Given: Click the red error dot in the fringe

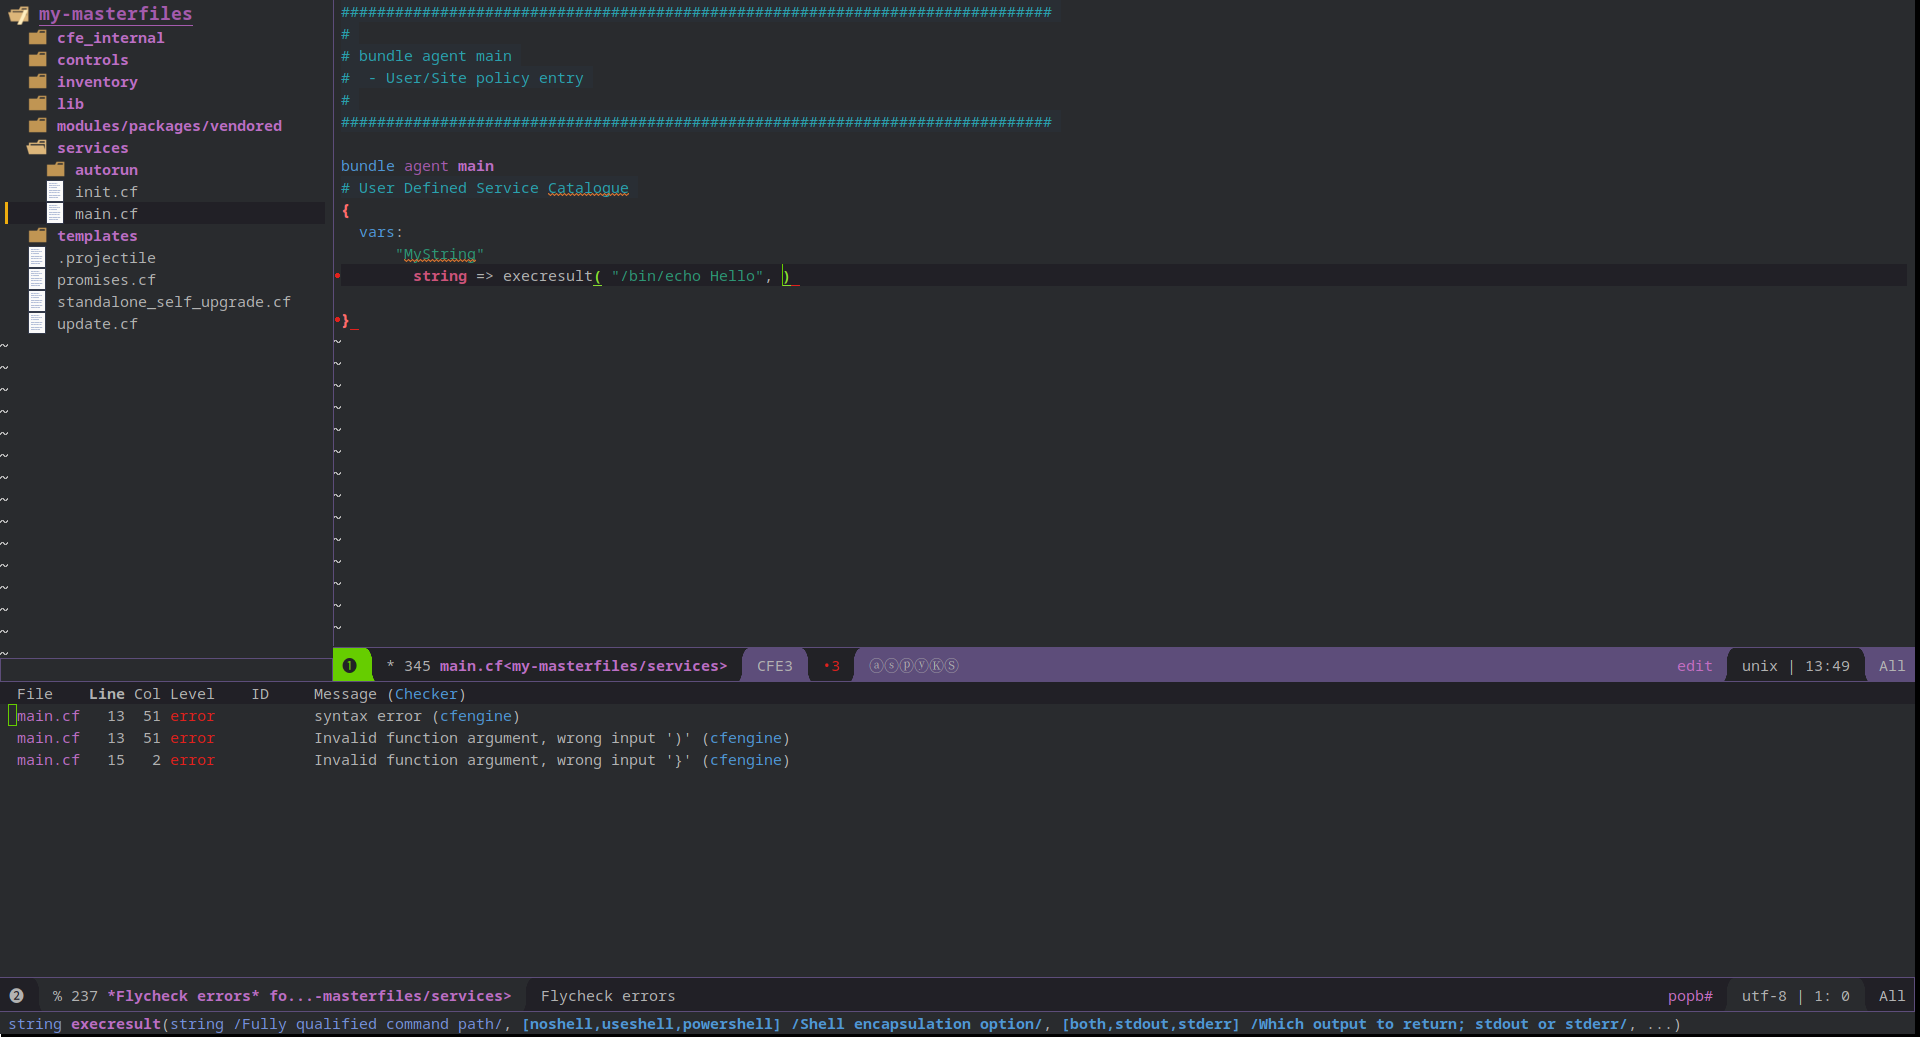Looking at the screenshot, I should [338, 276].
